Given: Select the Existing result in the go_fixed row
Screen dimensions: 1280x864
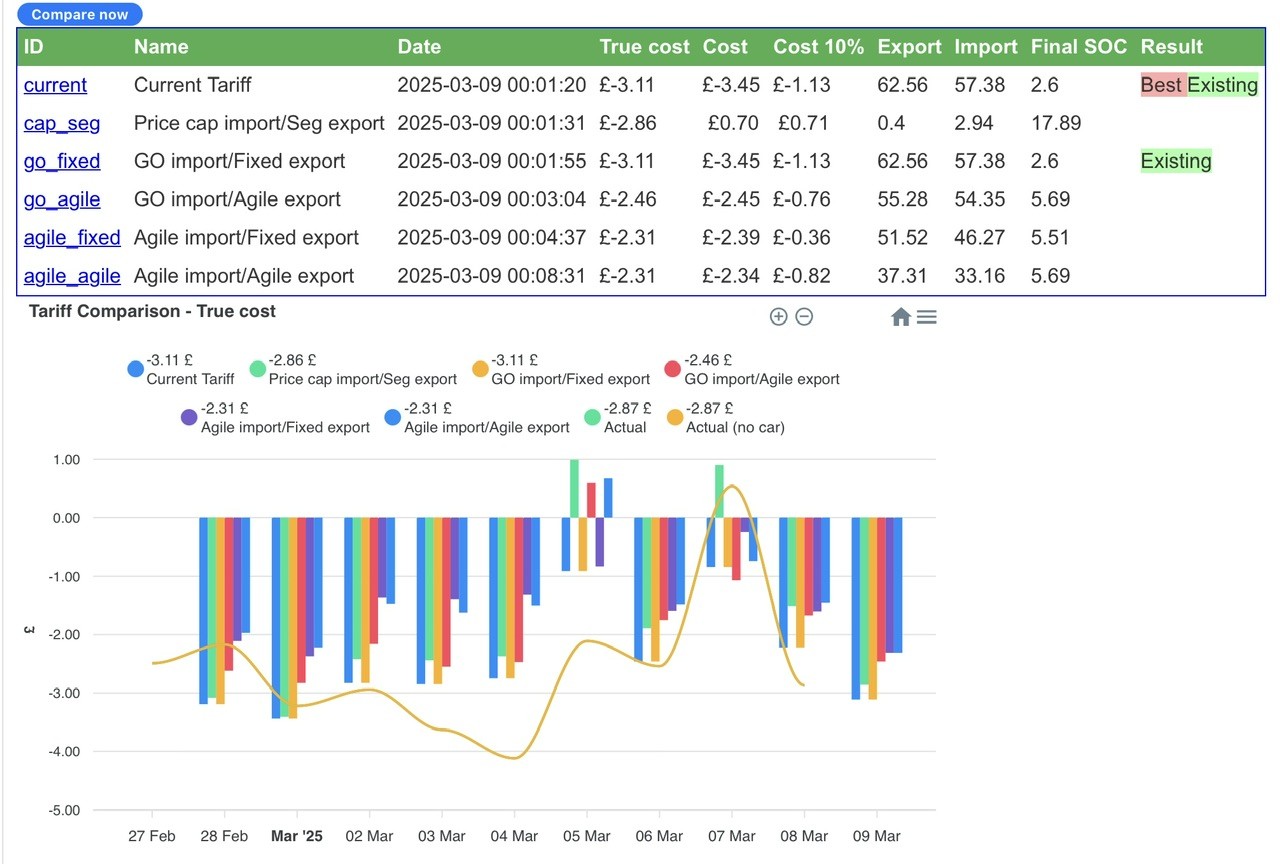Looking at the screenshot, I should coord(1176,161).
